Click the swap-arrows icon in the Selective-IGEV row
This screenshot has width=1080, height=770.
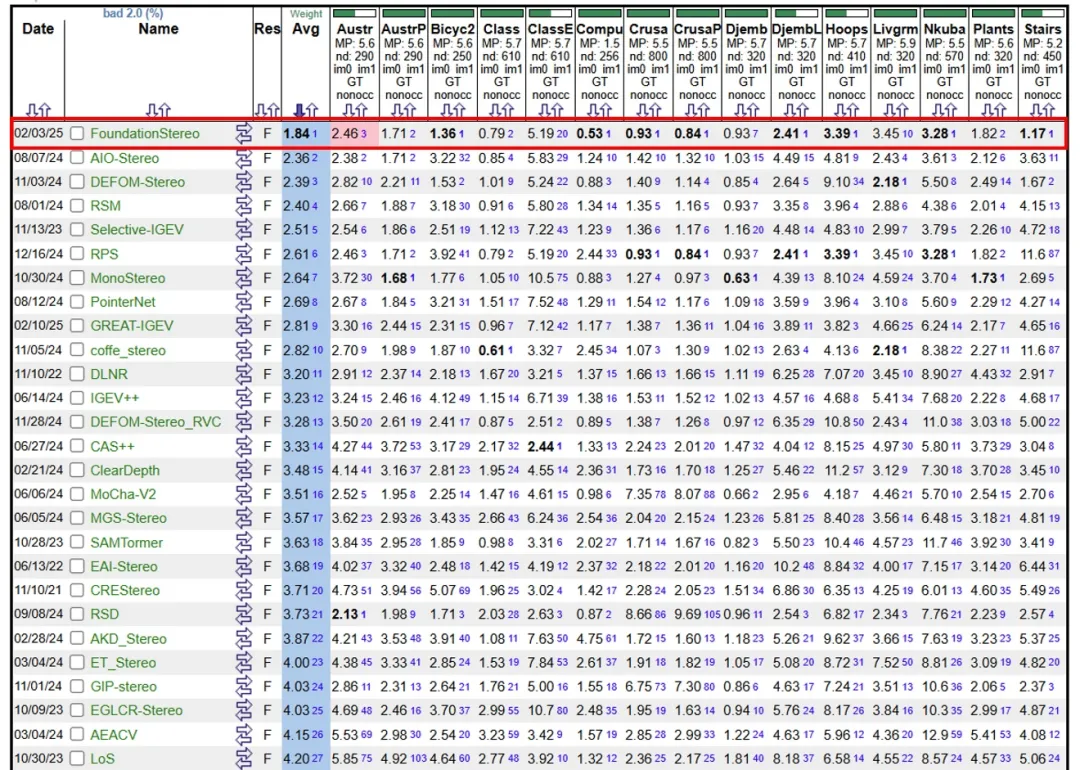click(243, 230)
